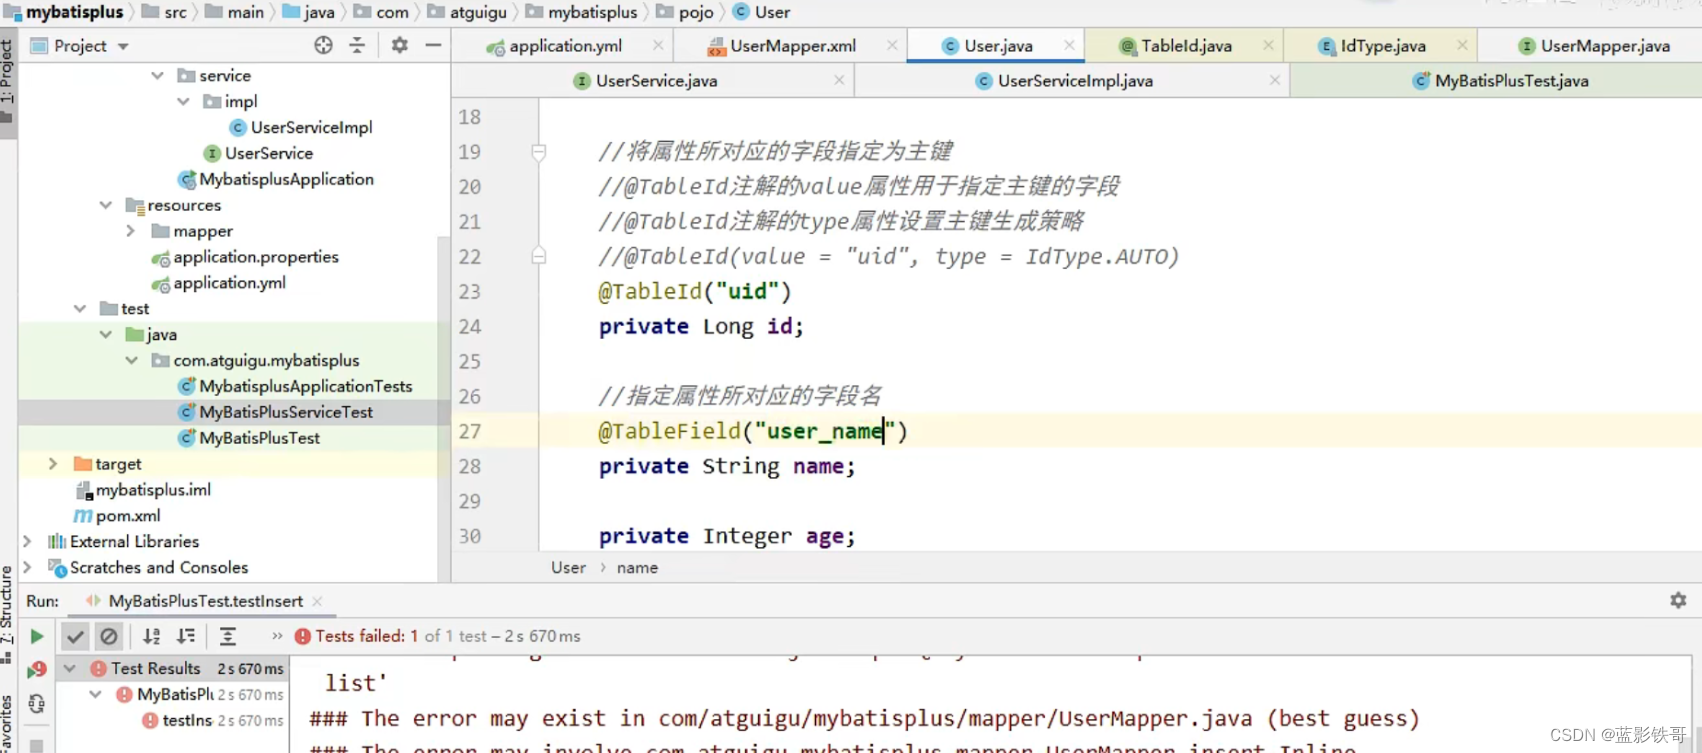Fold comment block at line 19

(x=539, y=152)
